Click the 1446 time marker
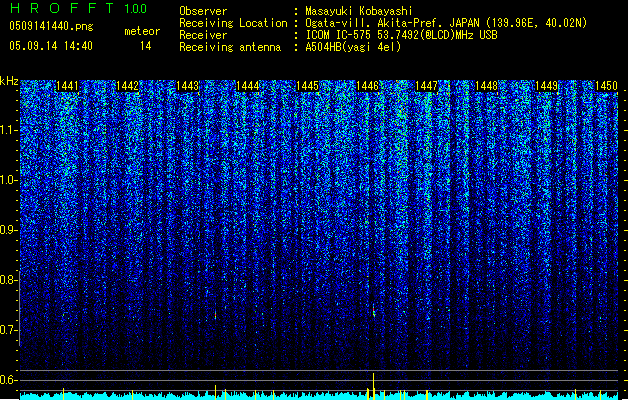Screen dimensions: 629x400 click(367, 86)
